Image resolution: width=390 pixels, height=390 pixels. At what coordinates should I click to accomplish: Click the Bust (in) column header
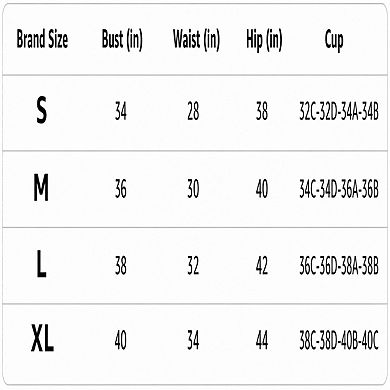(122, 40)
